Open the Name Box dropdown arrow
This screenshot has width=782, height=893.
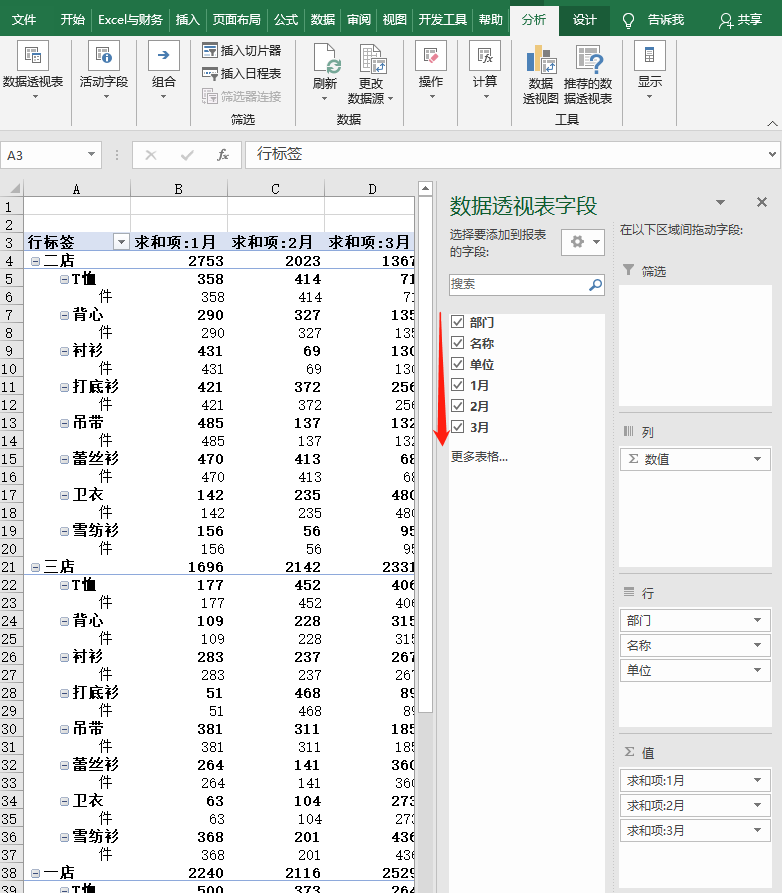pyautogui.click(x=91, y=154)
